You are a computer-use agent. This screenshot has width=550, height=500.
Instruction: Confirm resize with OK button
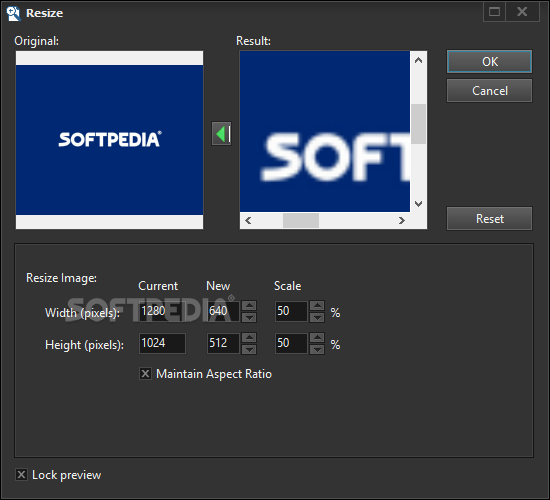(x=489, y=62)
